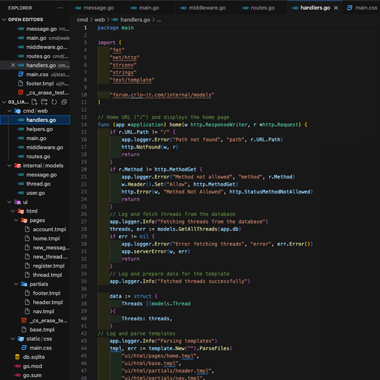This screenshot has height=380, width=380.
Task: Click the "net/http" import string
Action: point(125,57)
